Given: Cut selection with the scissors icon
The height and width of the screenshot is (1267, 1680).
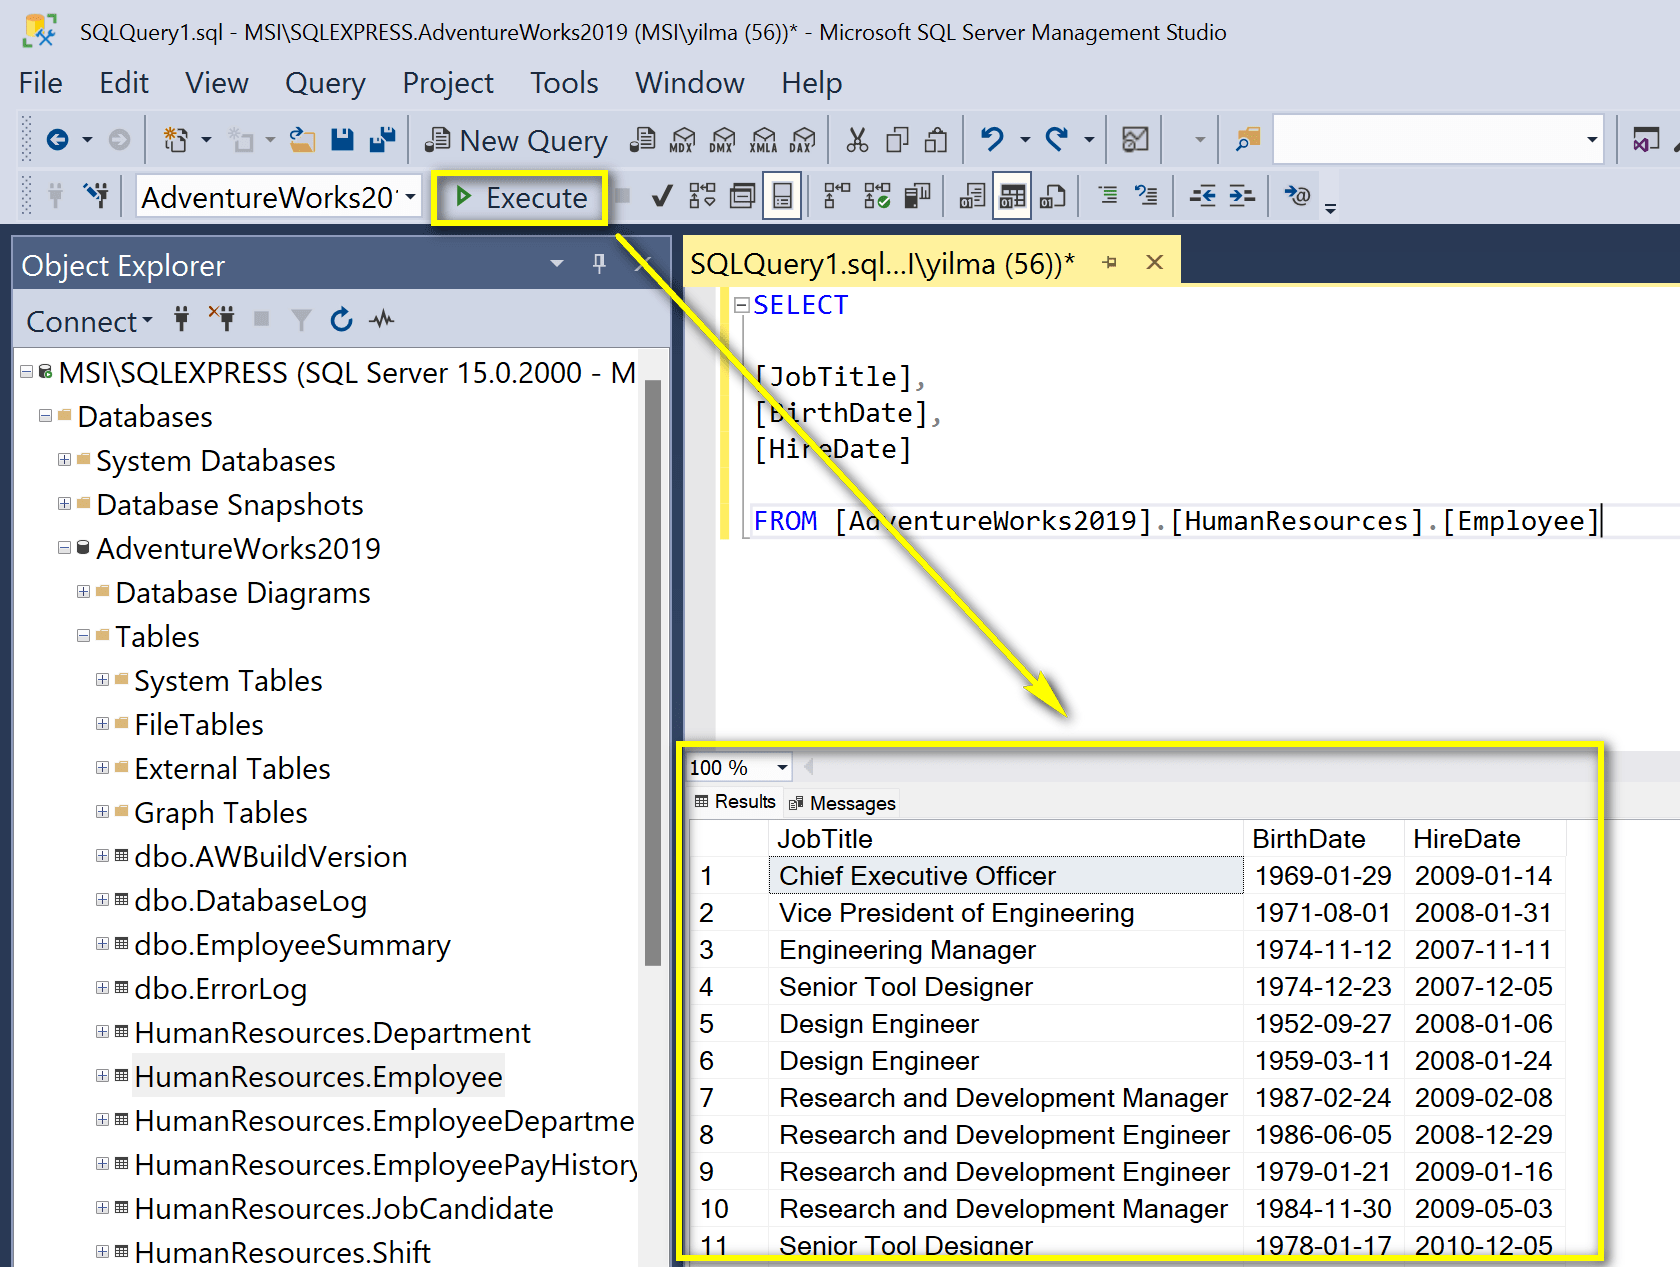Looking at the screenshot, I should pyautogui.click(x=857, y=140).
